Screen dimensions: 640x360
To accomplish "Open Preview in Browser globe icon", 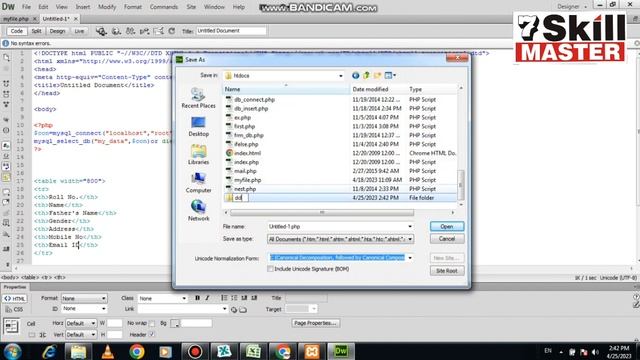I will (116, 31).
